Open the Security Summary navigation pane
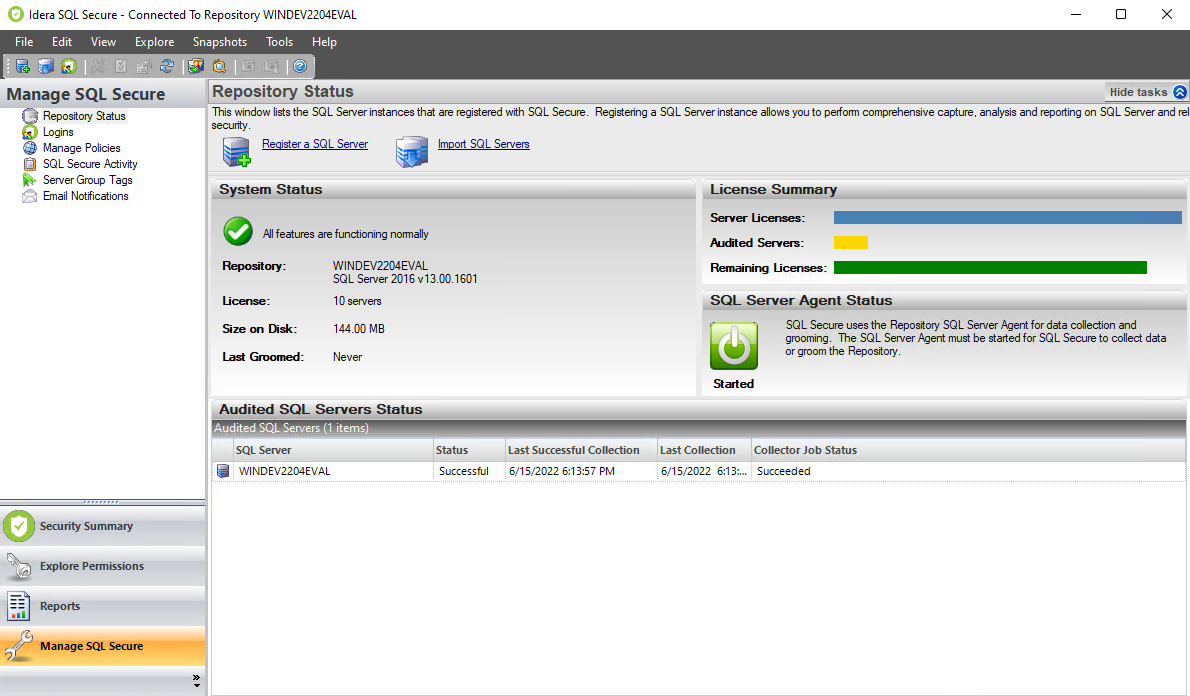1190x696 pixels. pyautogui.click(x=102, y=526)
